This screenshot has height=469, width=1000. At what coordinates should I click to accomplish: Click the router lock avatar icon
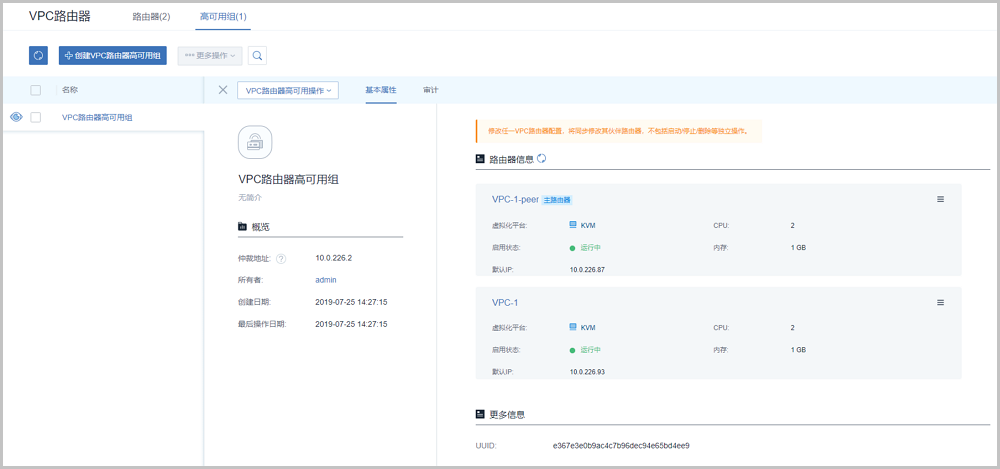(x=255, y=143)
